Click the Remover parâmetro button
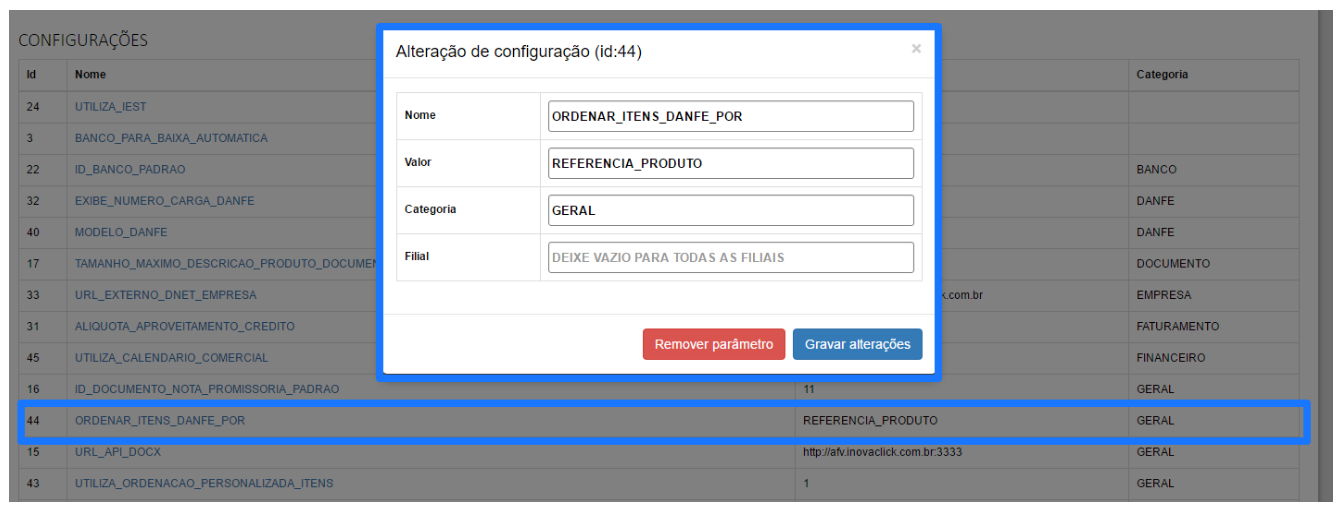 point(713,344)
